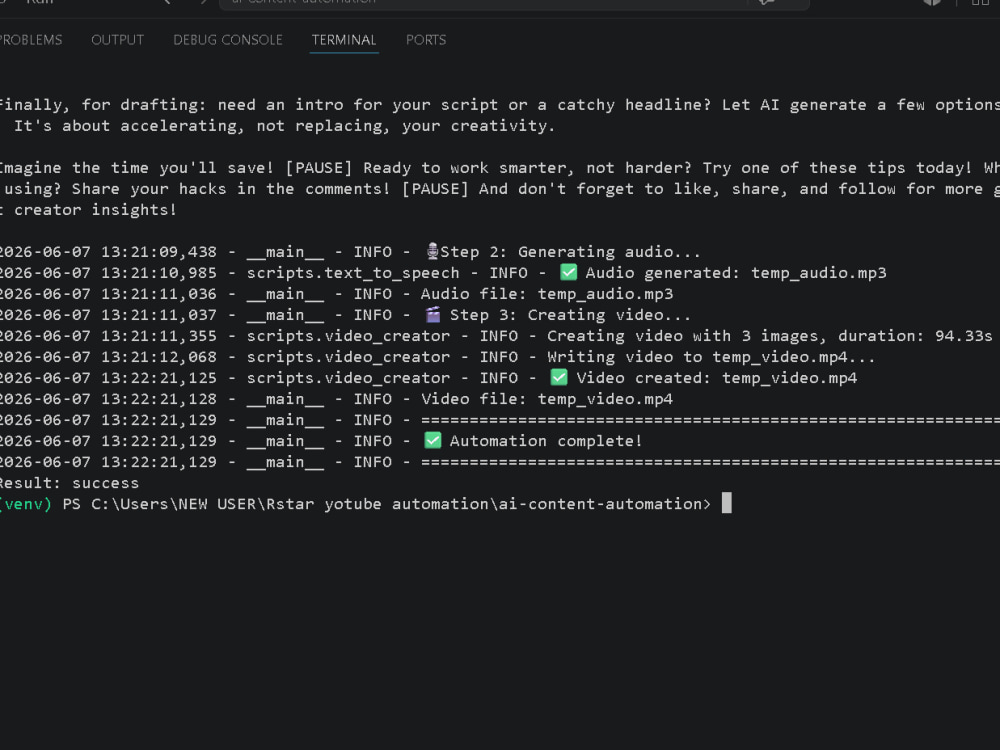This screenshot has width=1000, height=750.
Task: Click the terminal cursor at the PowerShell prompt
Action: 726,503
